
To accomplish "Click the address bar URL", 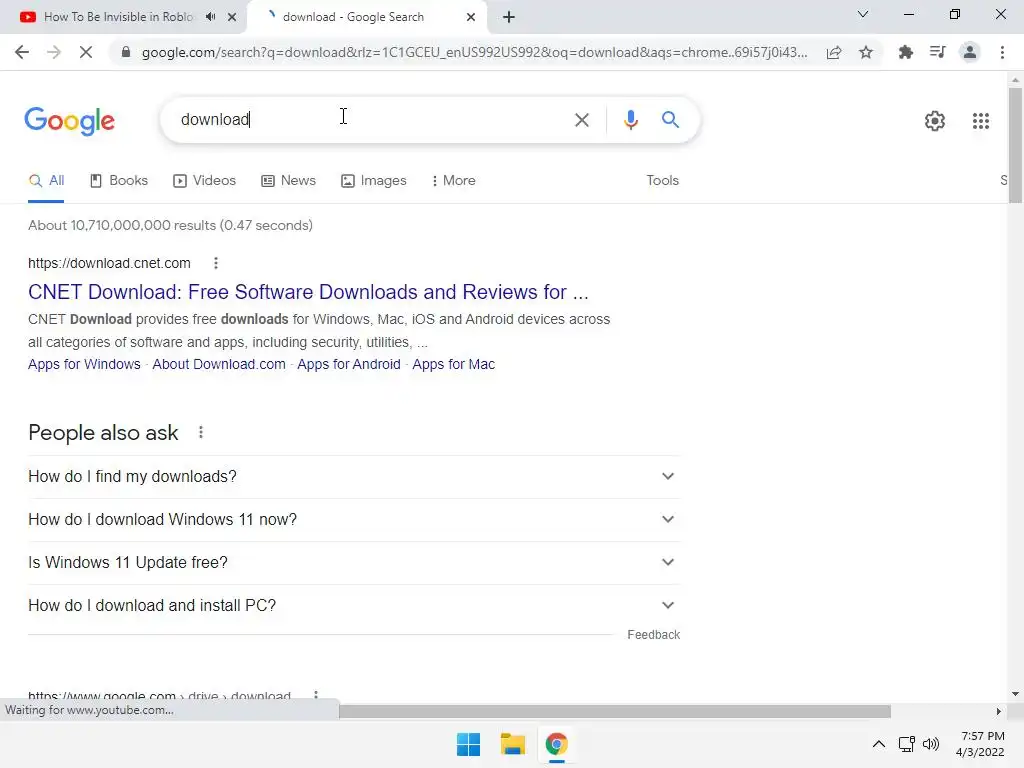I will pyautogui.click(x=474, y=52).
